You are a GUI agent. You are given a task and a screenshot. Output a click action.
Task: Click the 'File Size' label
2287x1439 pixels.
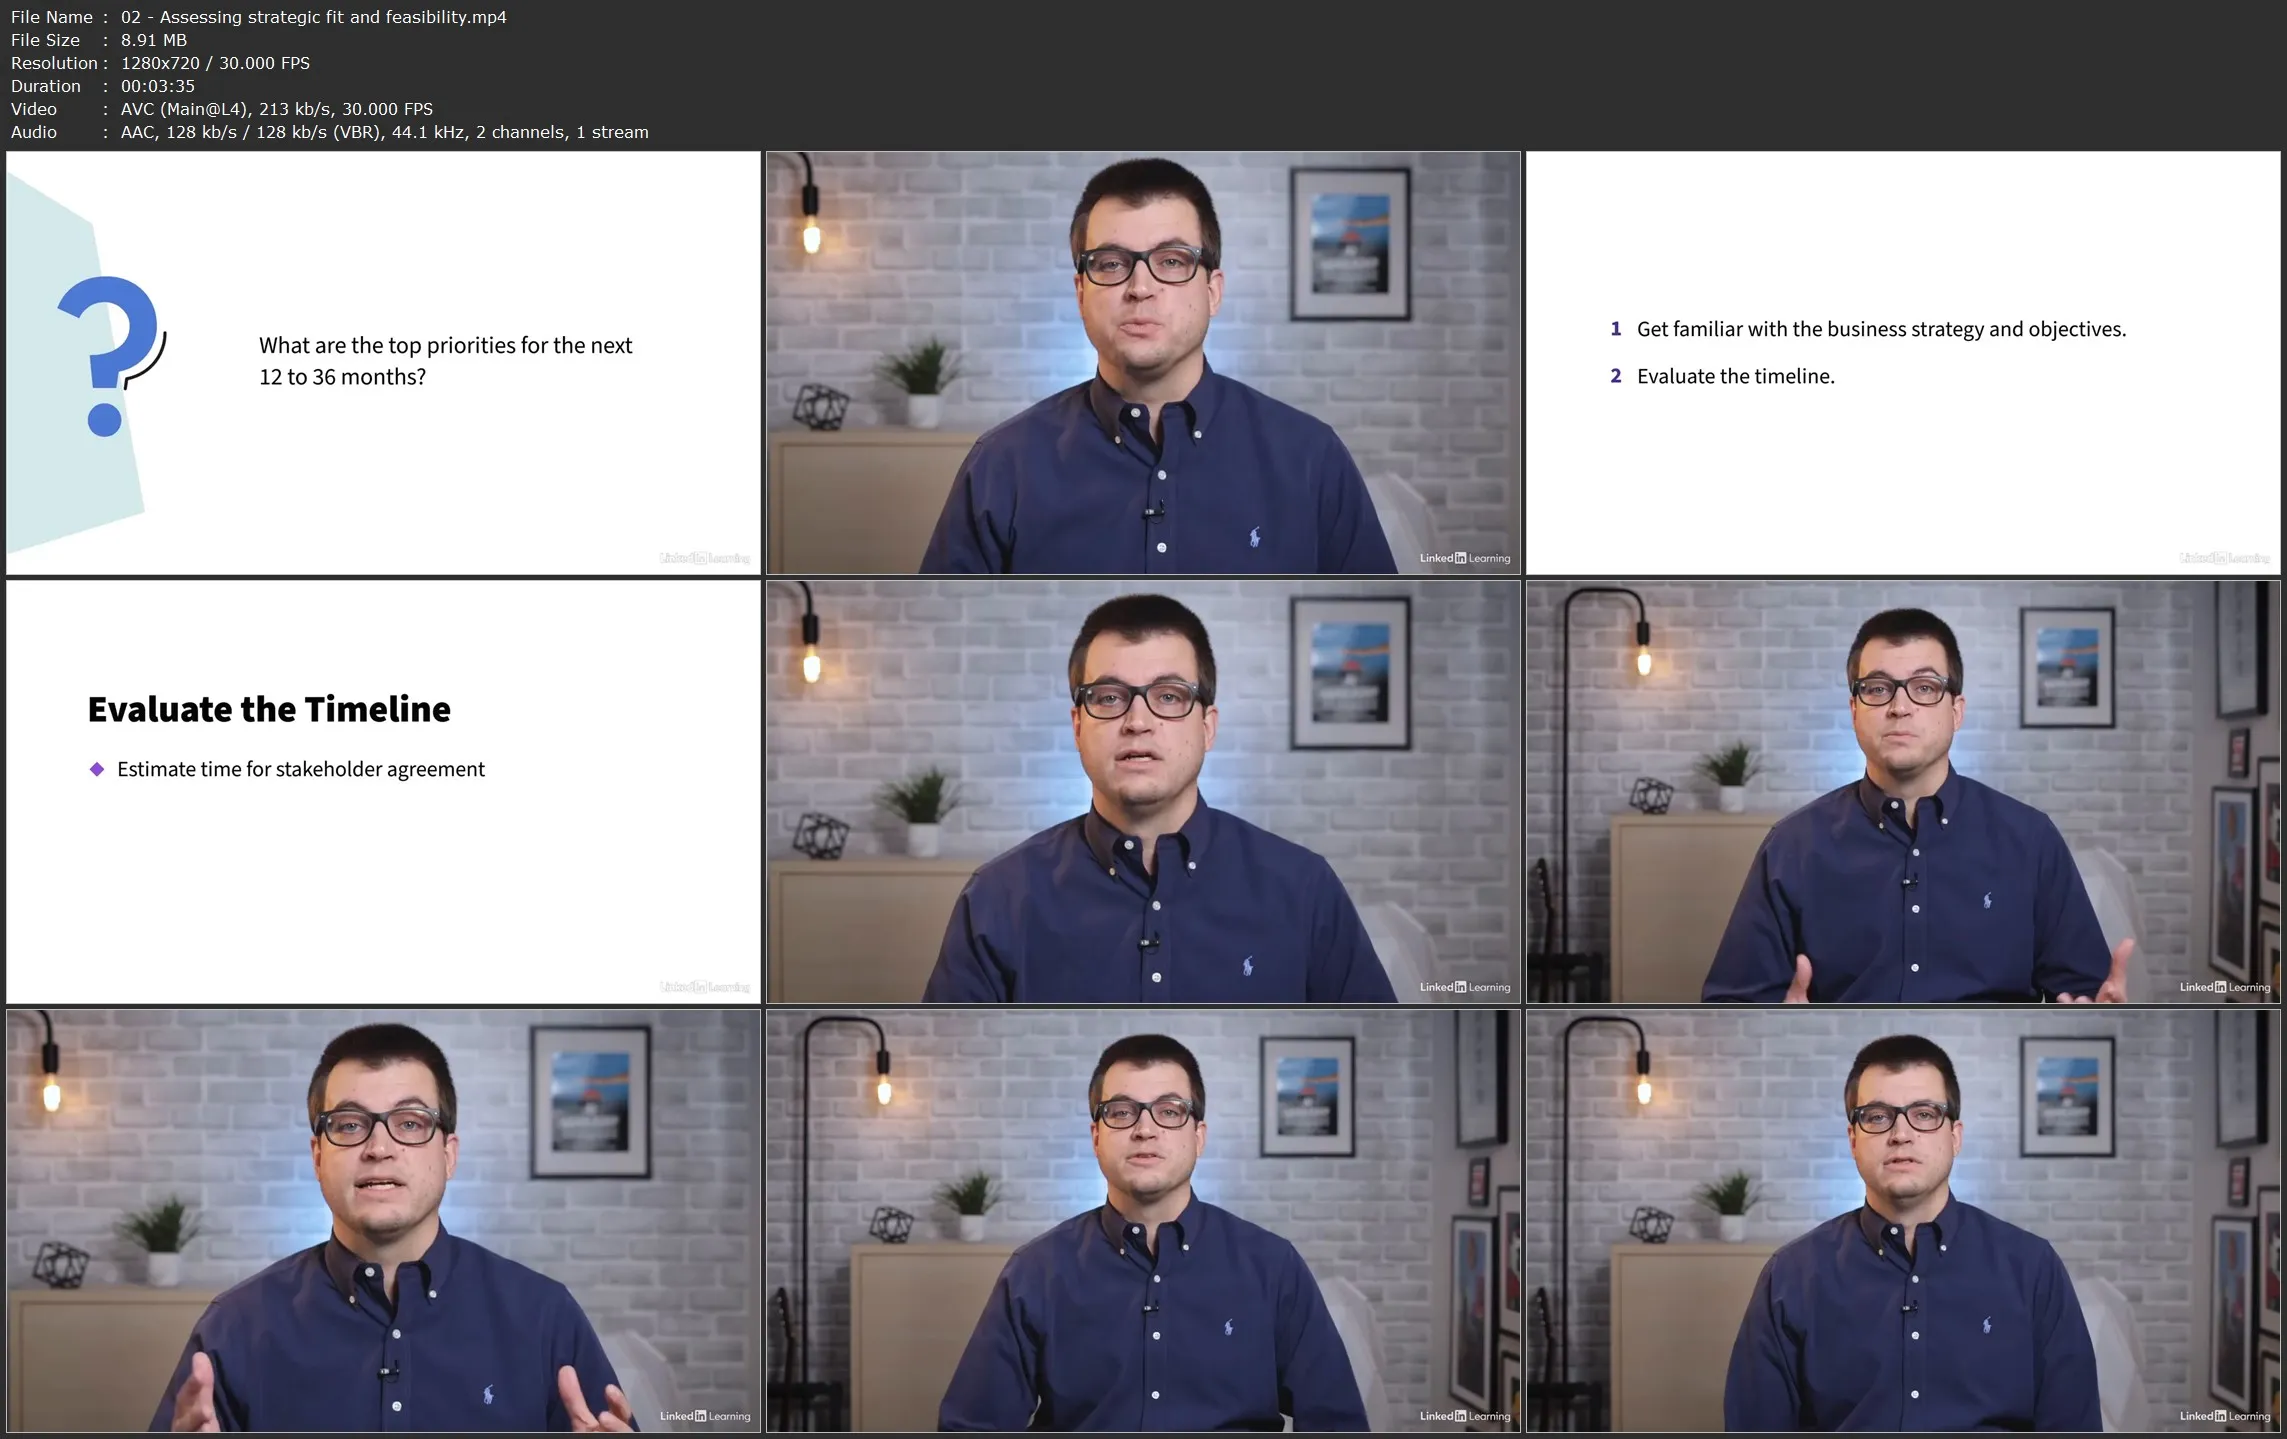[x=45, y=40]
